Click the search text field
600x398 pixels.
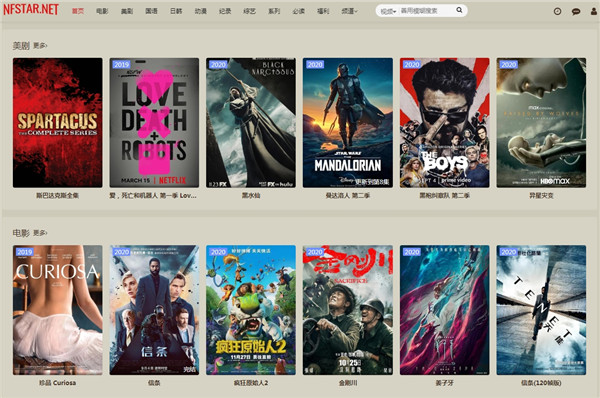(426, 11)
